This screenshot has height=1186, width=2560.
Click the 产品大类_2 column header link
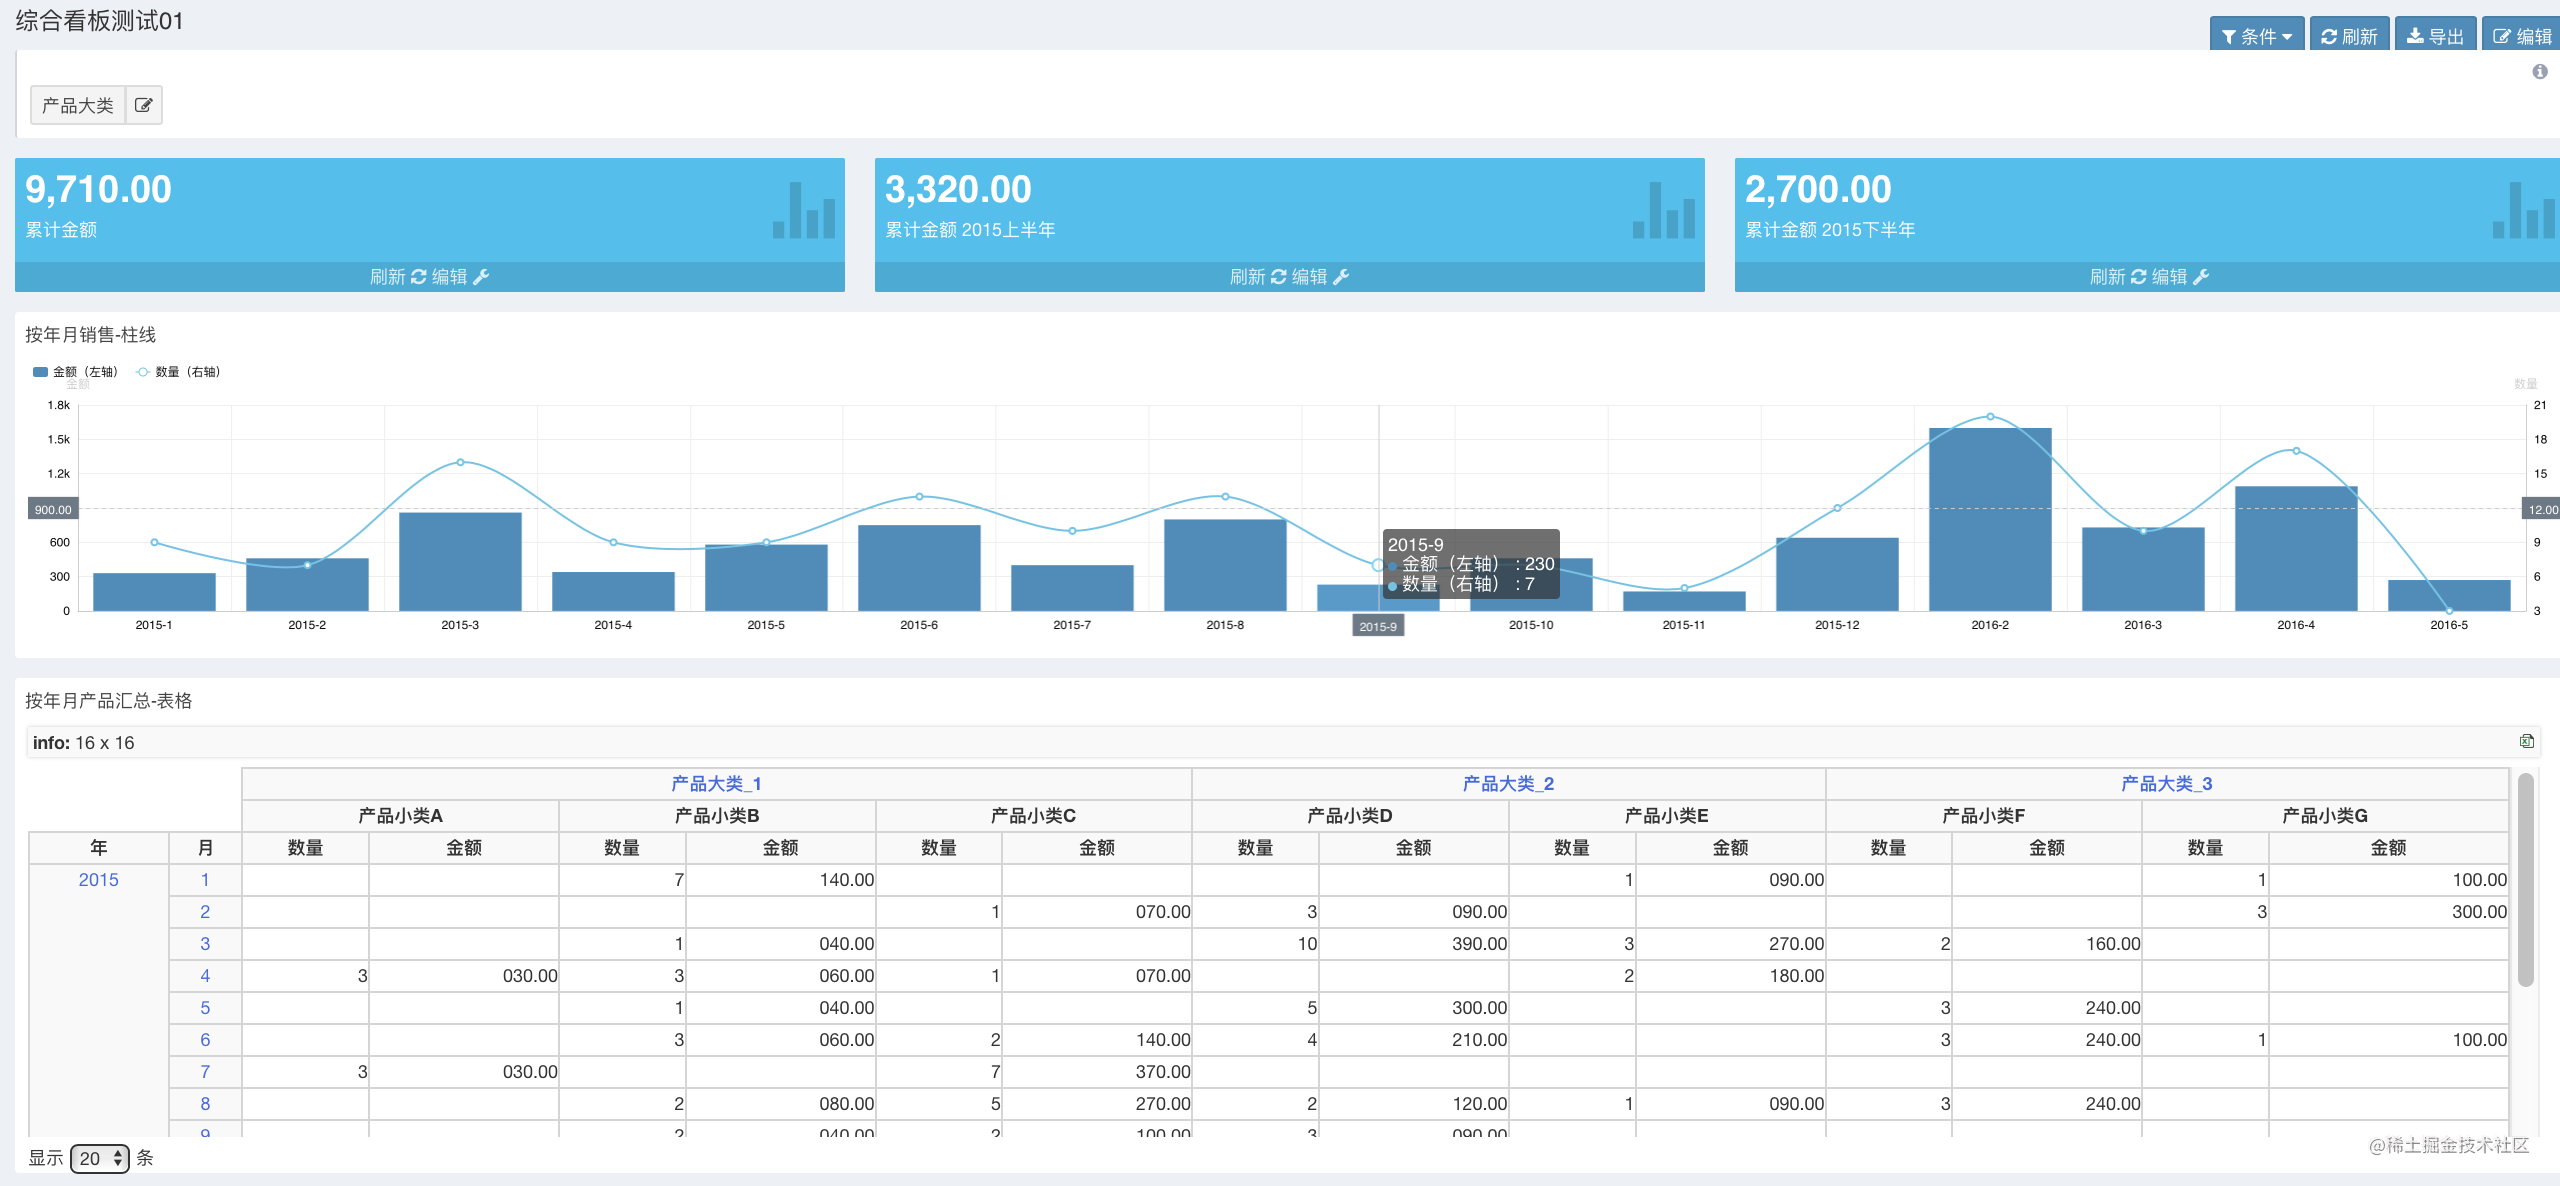[x=1508, y=784]
